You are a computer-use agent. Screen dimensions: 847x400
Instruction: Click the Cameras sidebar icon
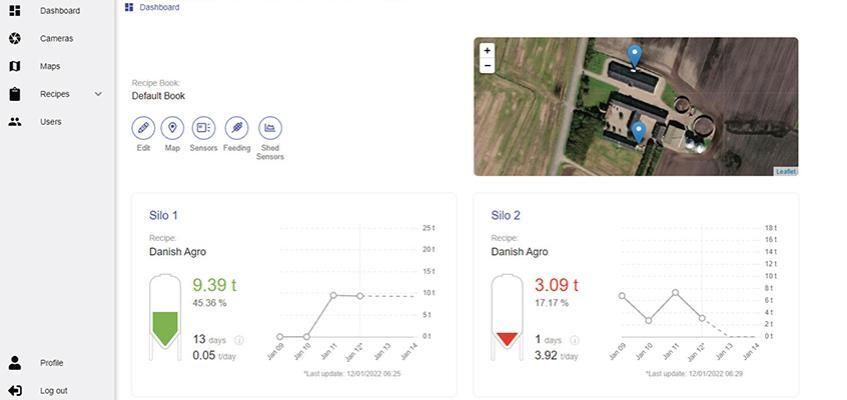15,38
